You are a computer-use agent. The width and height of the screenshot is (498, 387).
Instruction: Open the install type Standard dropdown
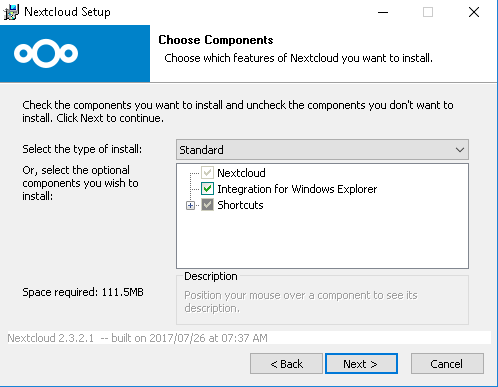pyautogui.click(x=322, y=150)
